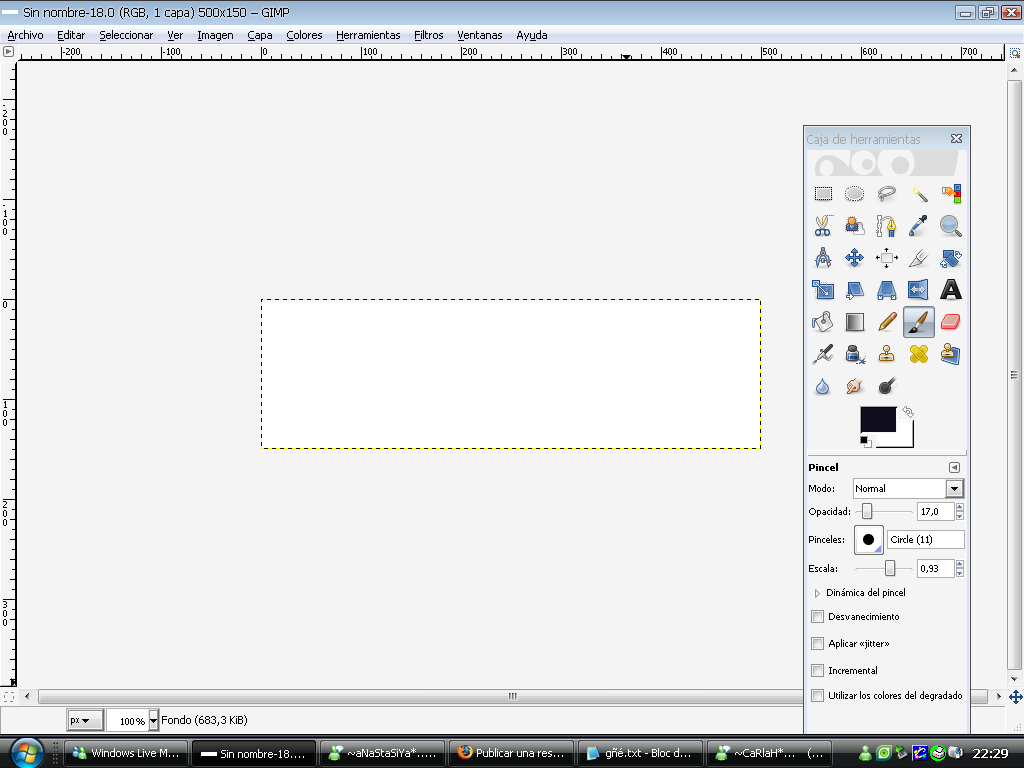Choose the Foreground Select tool
Screen dimensions: 1024x768
(854, 226)
